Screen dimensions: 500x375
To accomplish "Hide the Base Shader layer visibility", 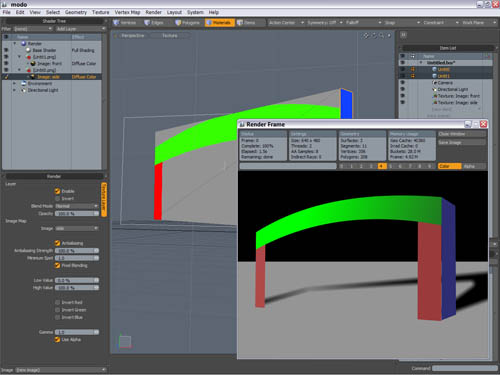I will pos(6,50).
